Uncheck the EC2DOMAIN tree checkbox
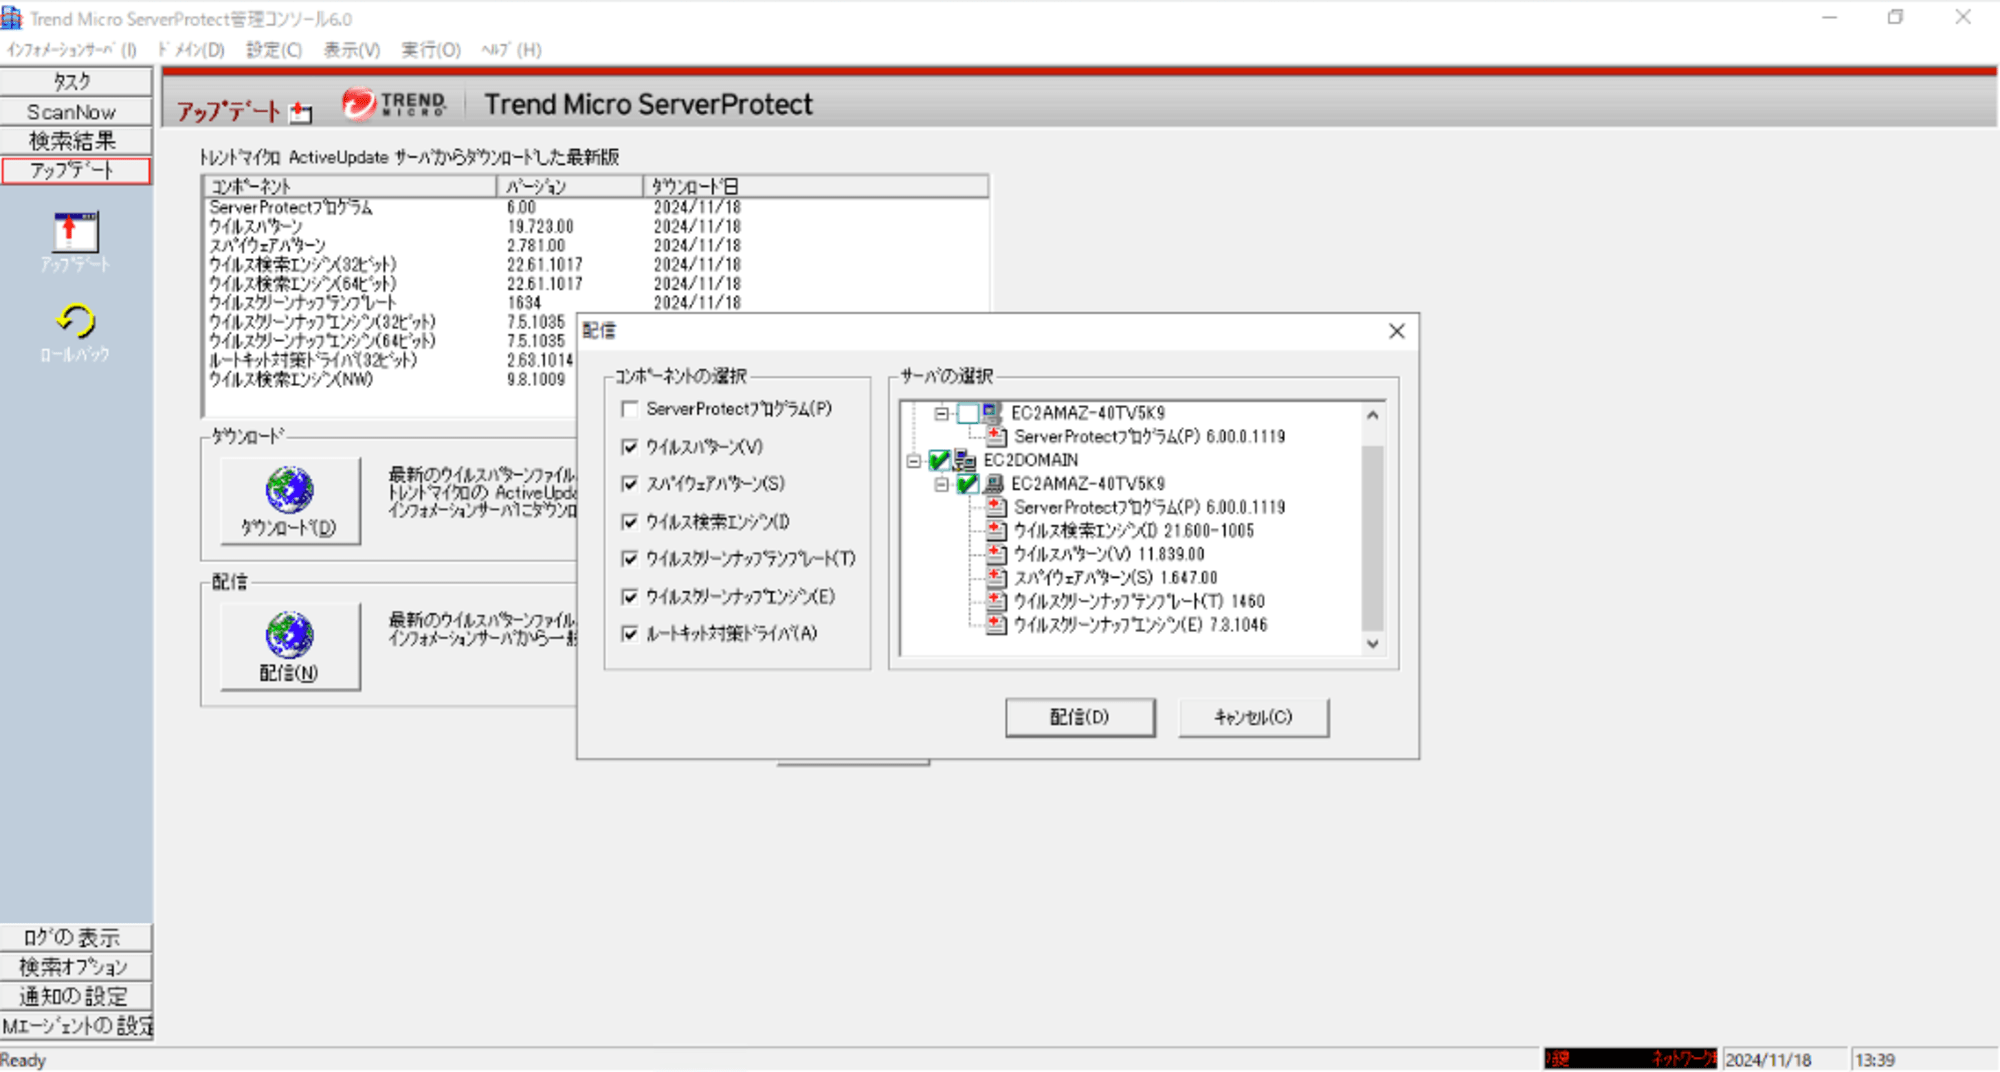This screenshot has height=1072, width=2000. (939, 460)
